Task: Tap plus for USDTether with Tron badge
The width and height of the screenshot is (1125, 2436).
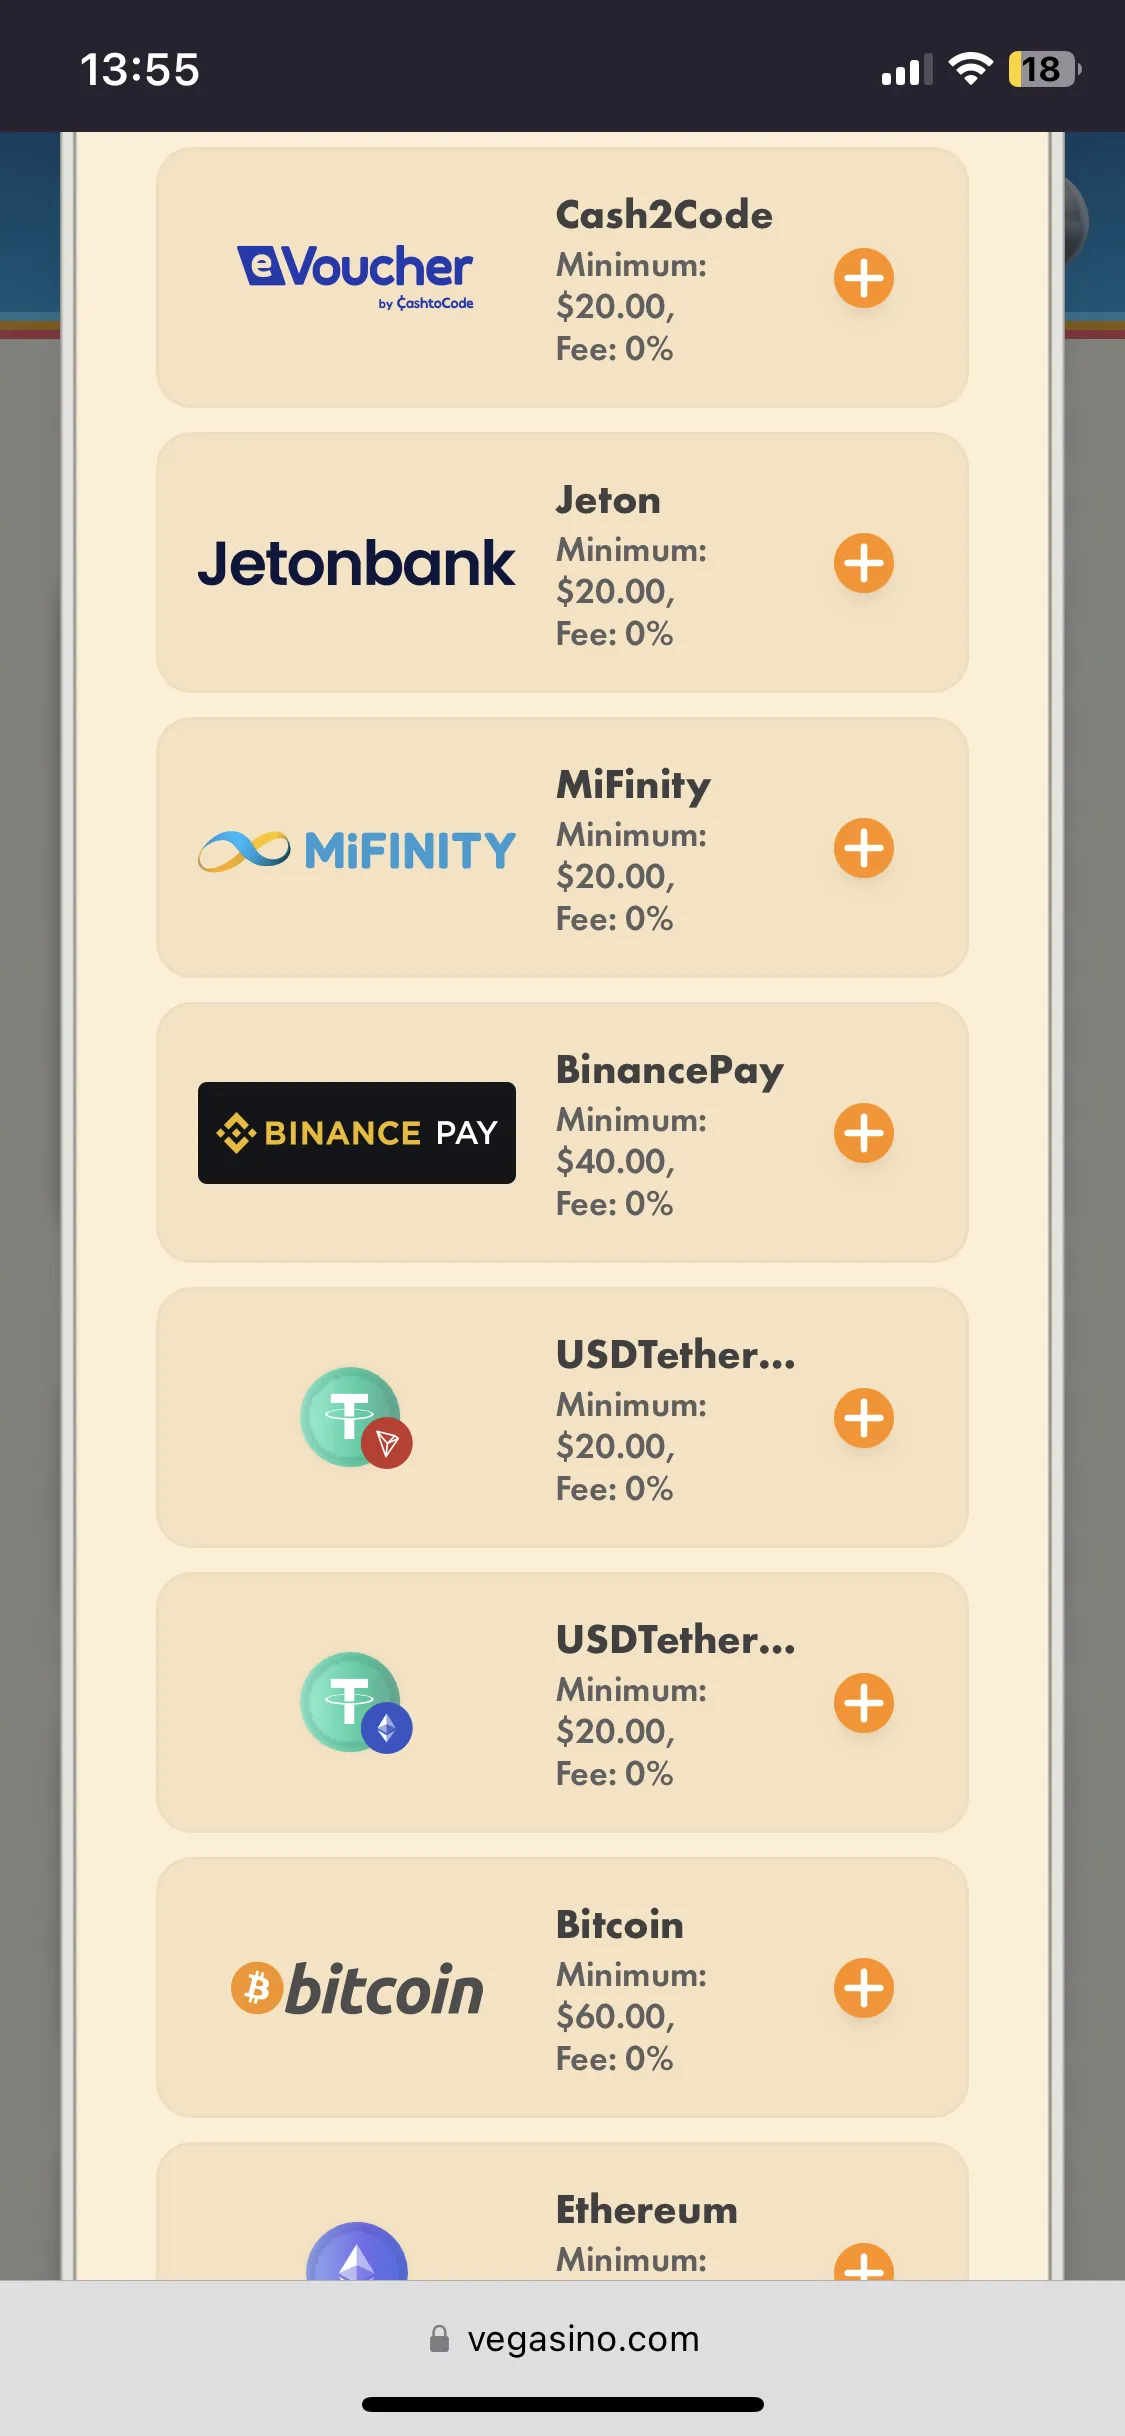Action: coord(864,1418)
